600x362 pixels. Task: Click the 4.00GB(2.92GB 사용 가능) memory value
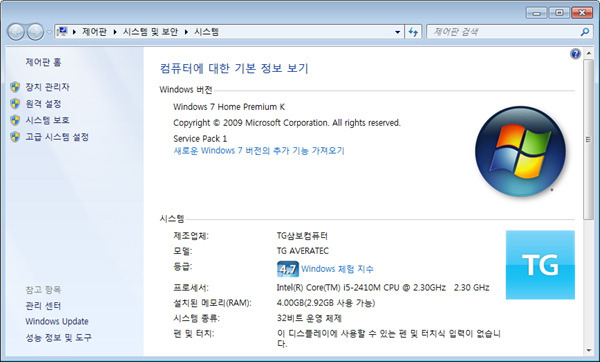pyautogui.click(x=326, y=303)
